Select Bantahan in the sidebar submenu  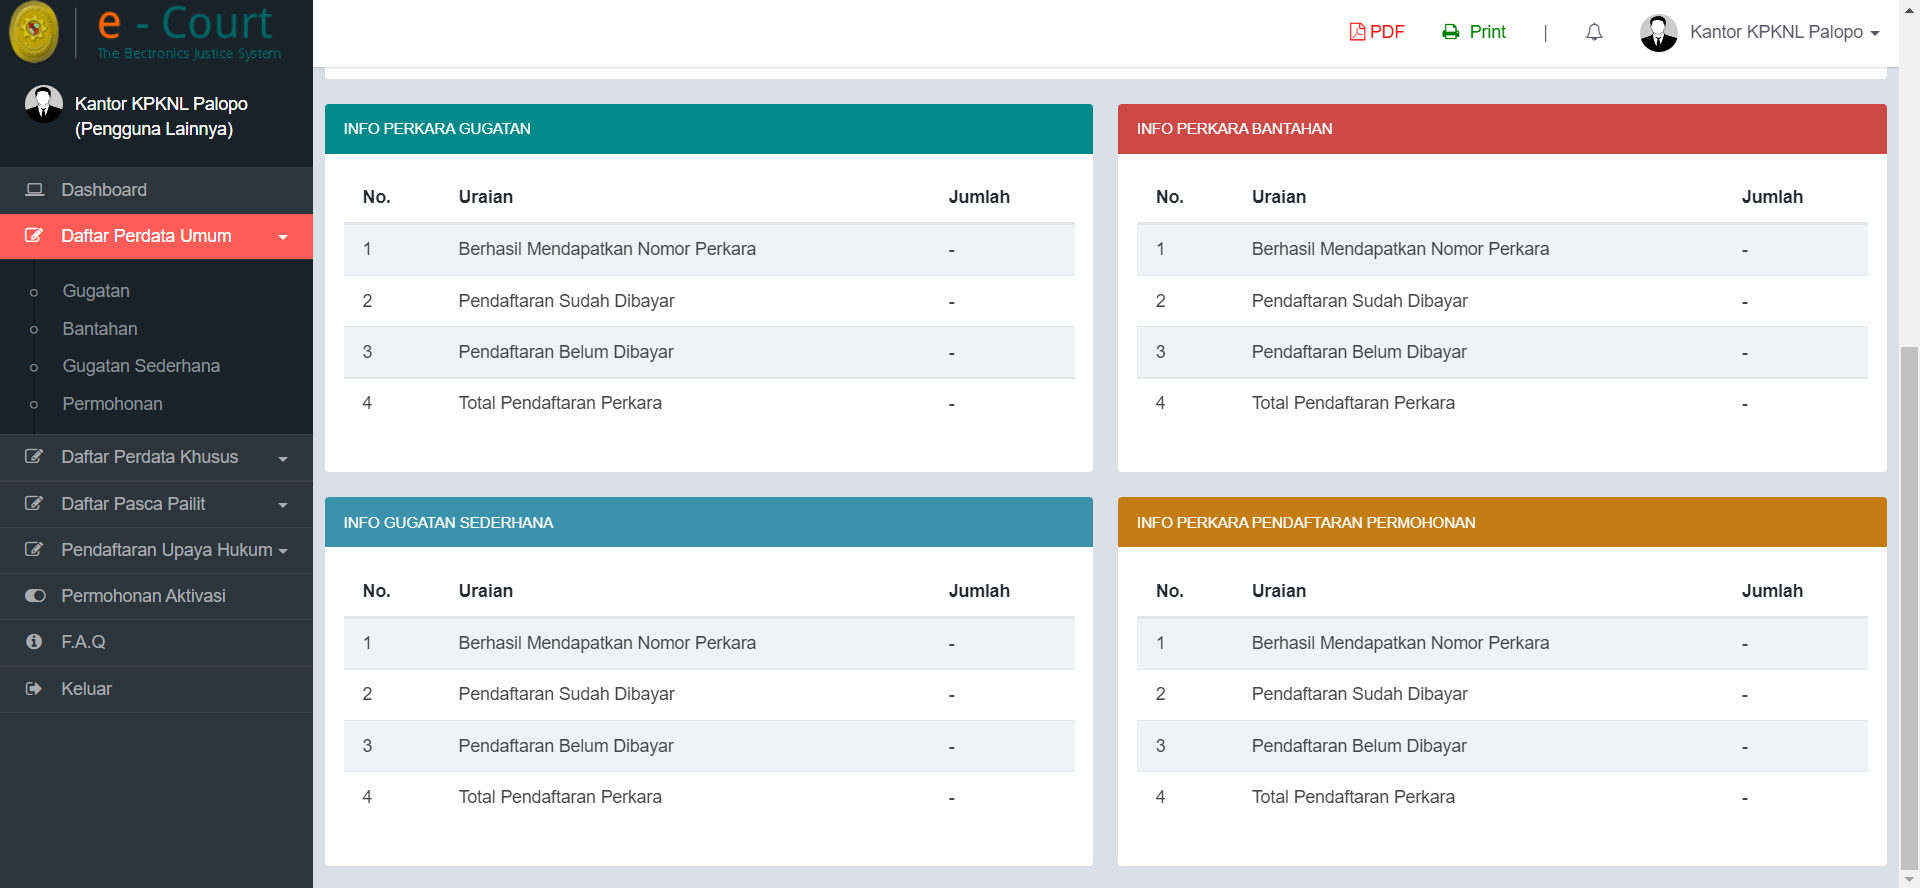(x=100, y=329)
